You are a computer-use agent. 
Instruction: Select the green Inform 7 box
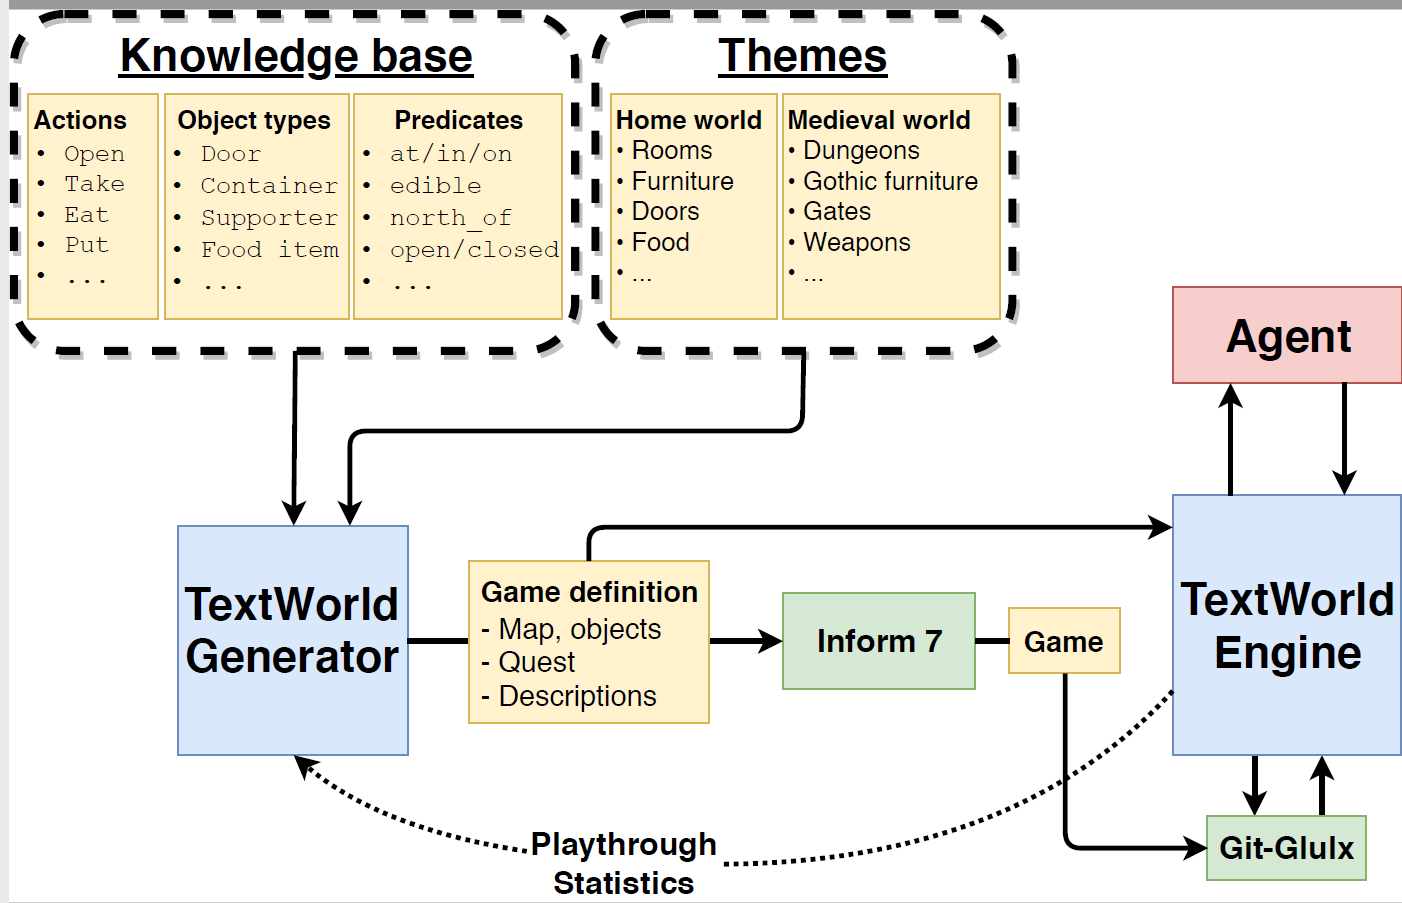click(878, 641)
